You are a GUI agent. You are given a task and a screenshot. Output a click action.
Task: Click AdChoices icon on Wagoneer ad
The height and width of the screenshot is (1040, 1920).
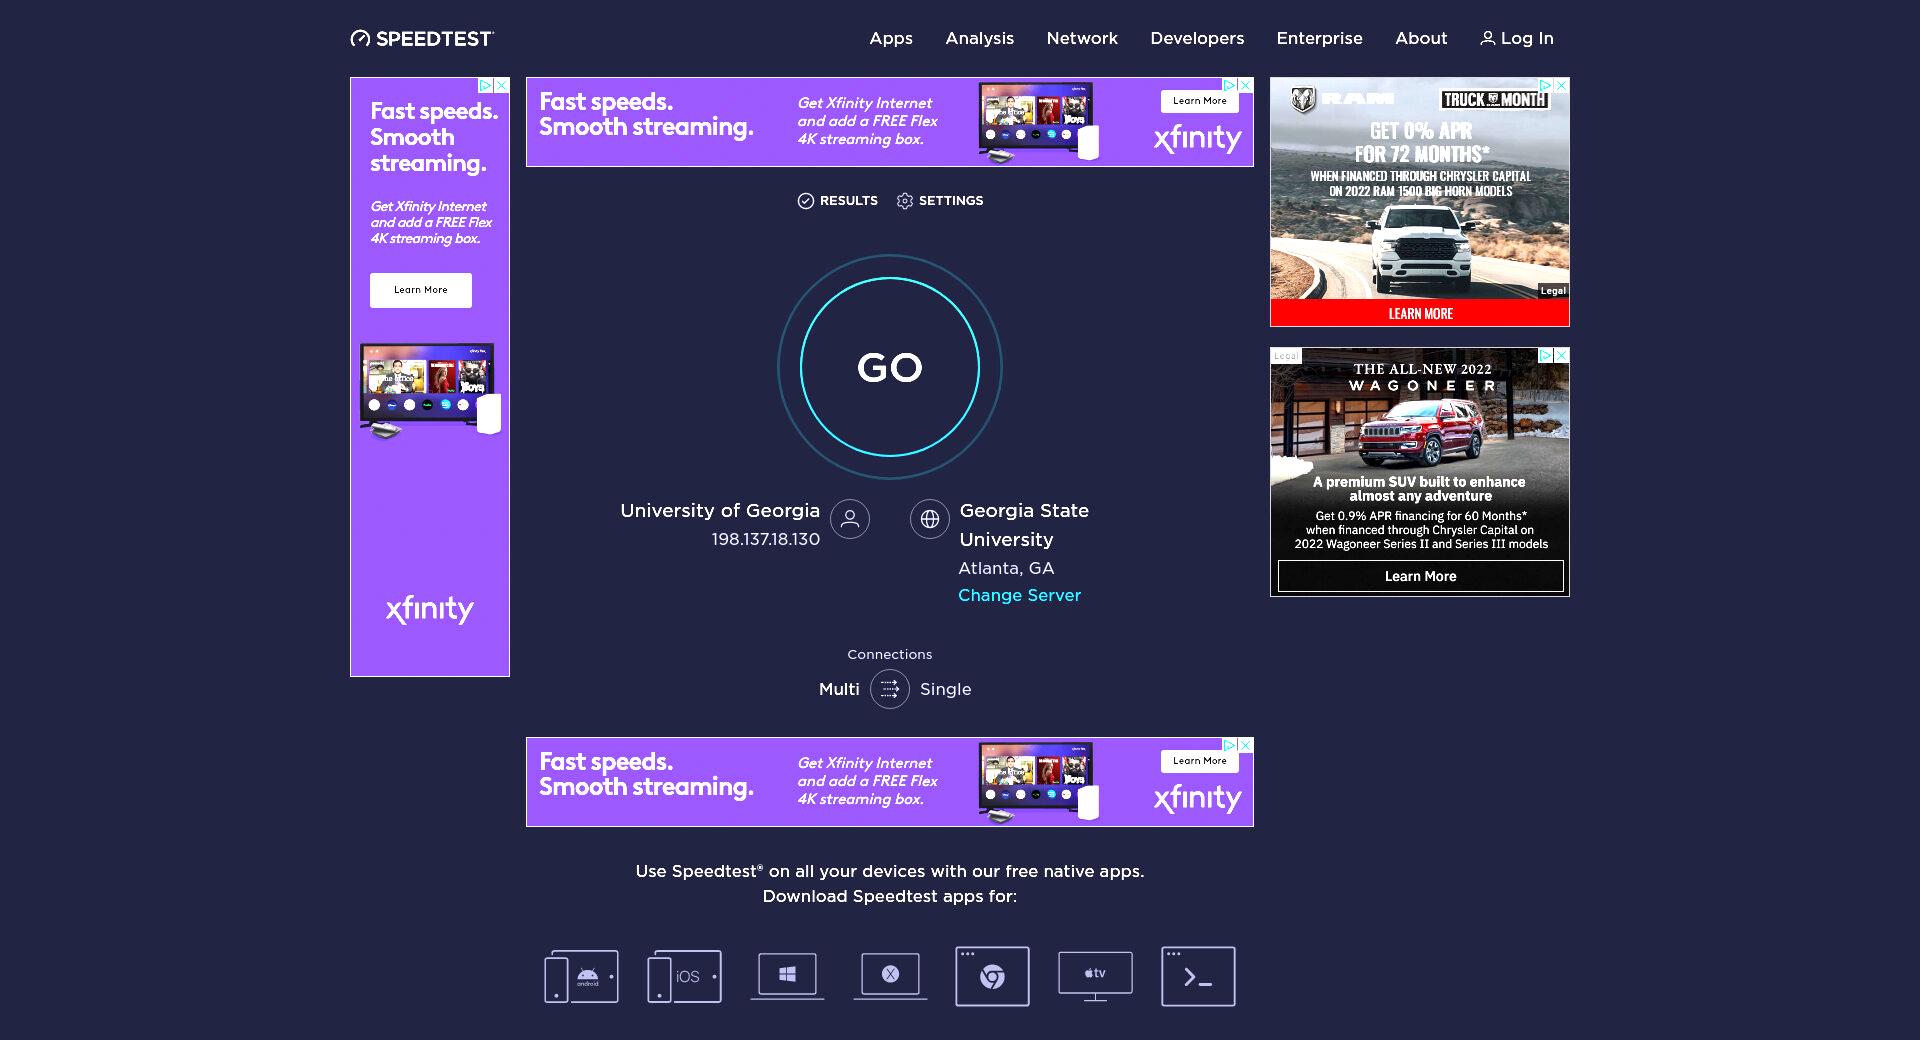pyautogui.click(x=1546, y=356)
